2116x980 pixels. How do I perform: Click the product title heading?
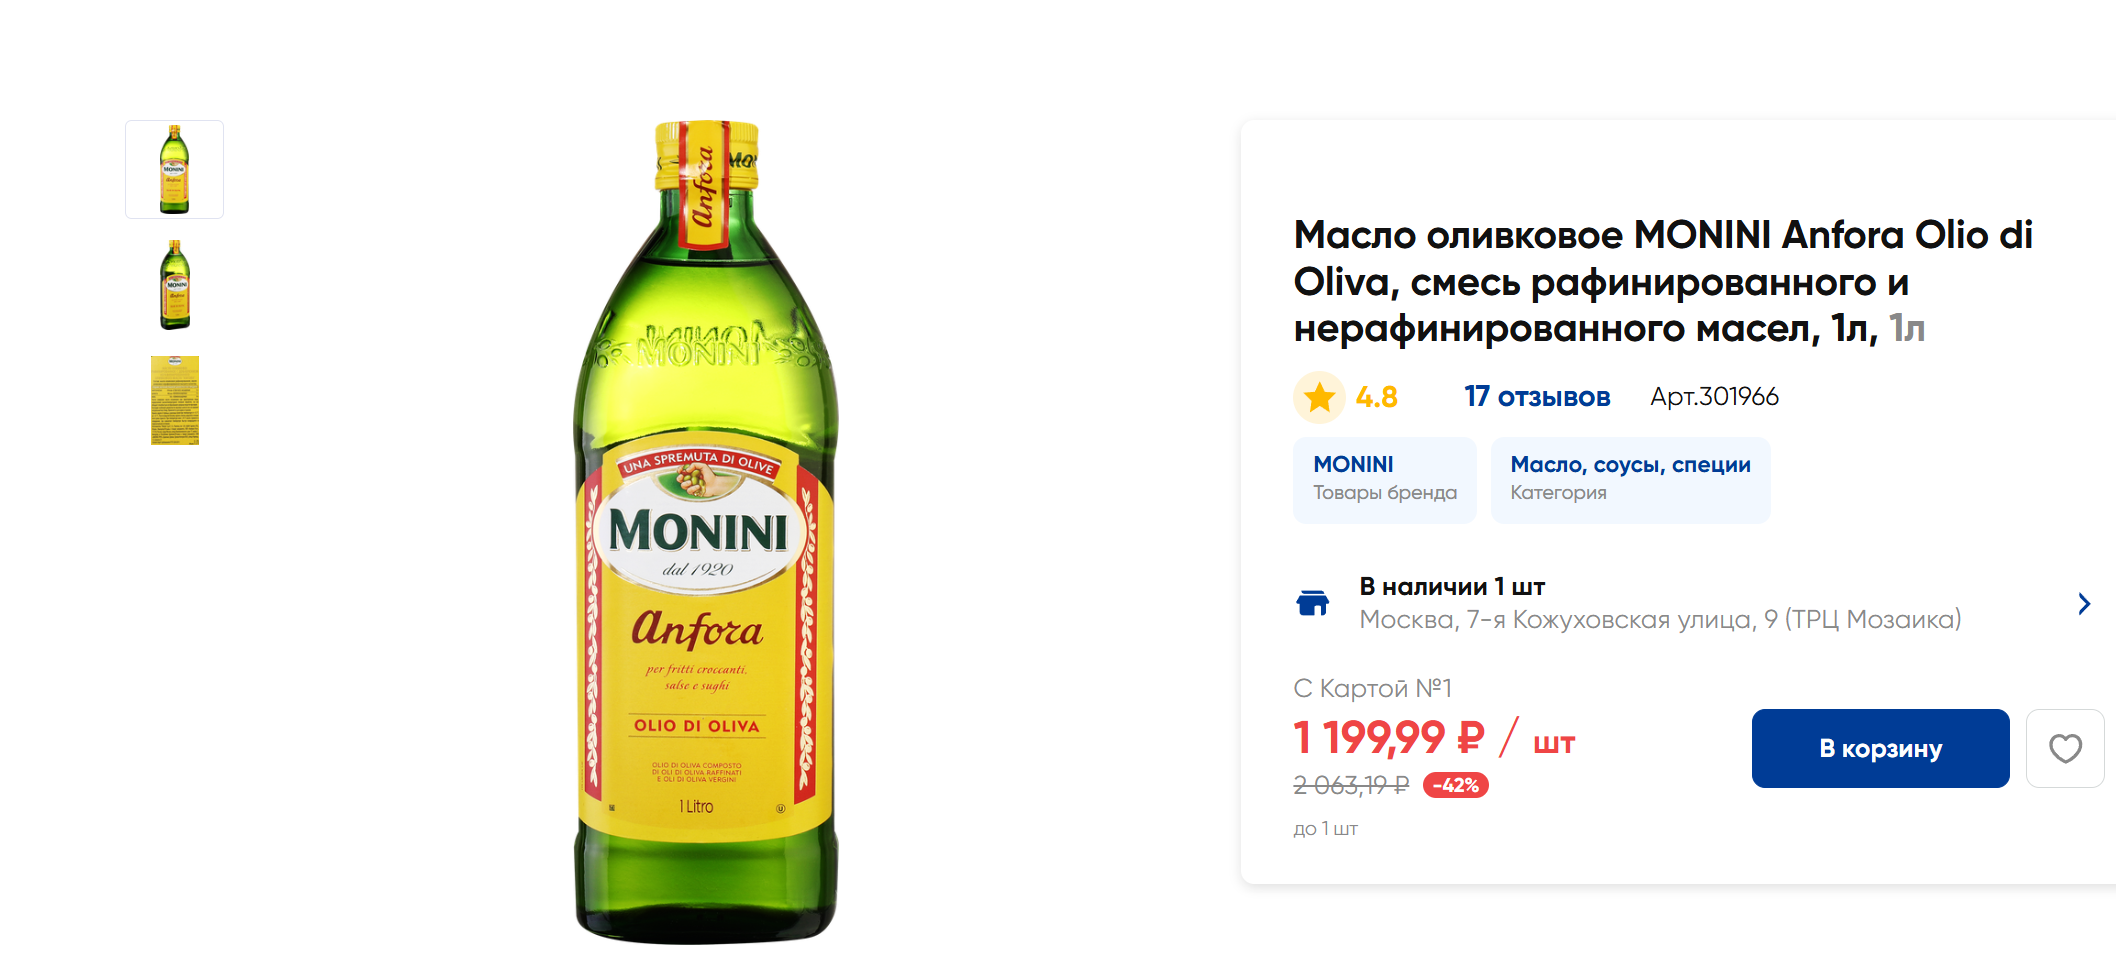coord(1662,281)
